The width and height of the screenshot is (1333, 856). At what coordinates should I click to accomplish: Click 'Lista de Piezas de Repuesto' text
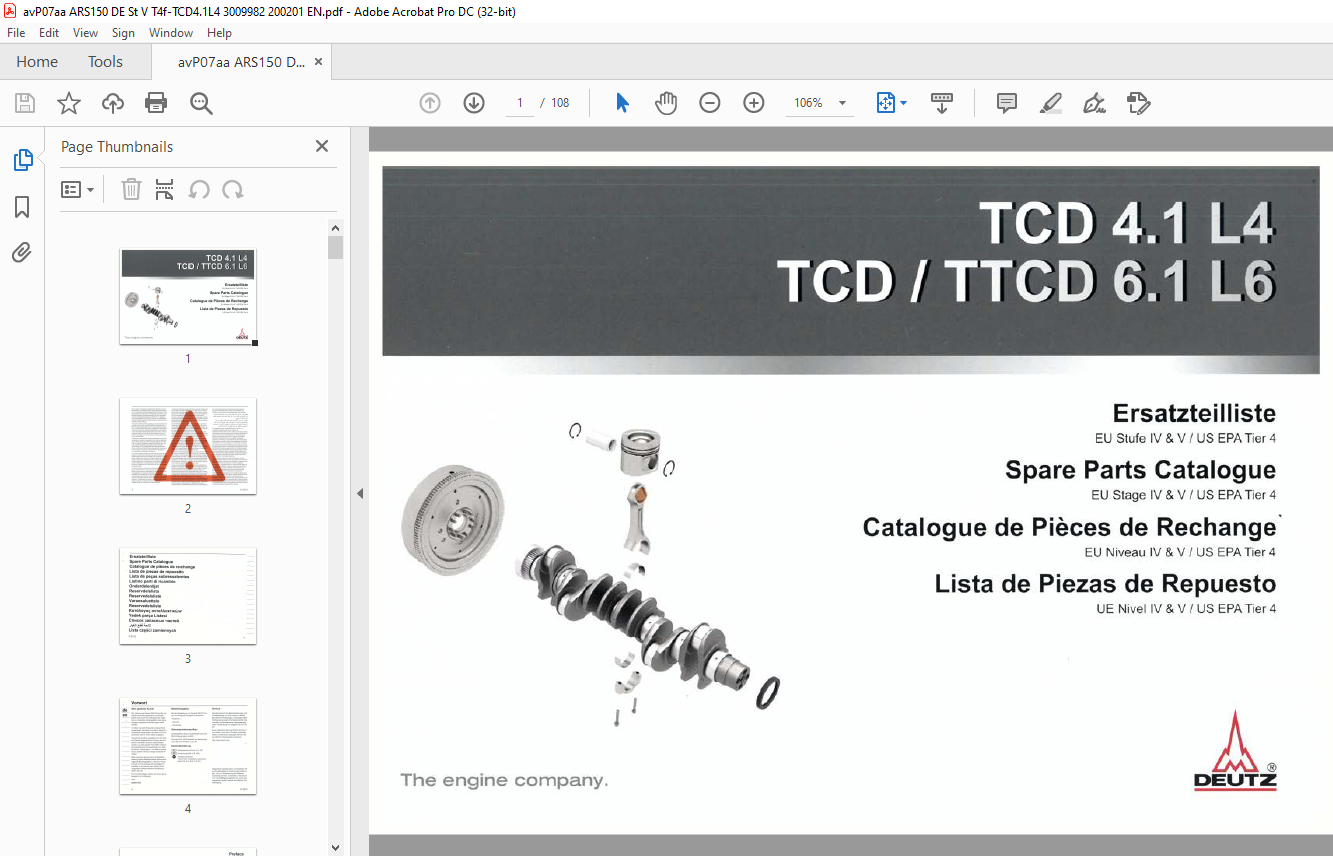coord(1105,583)
